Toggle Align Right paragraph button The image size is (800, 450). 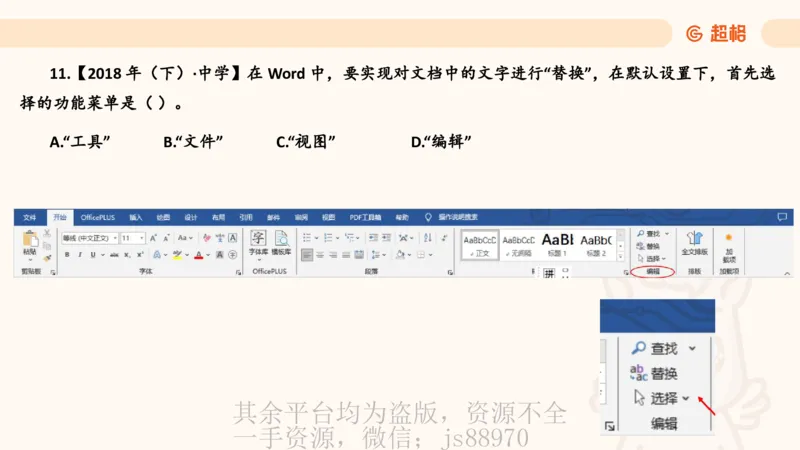pos(333,255)
